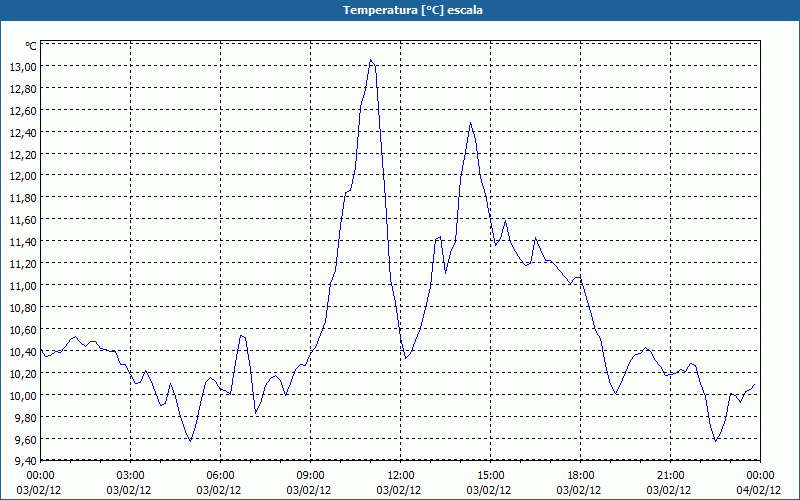Viewport: 800px width, 500px height.
Task: Select the 04/02/12 date label
Action: (x=759, y=490)
